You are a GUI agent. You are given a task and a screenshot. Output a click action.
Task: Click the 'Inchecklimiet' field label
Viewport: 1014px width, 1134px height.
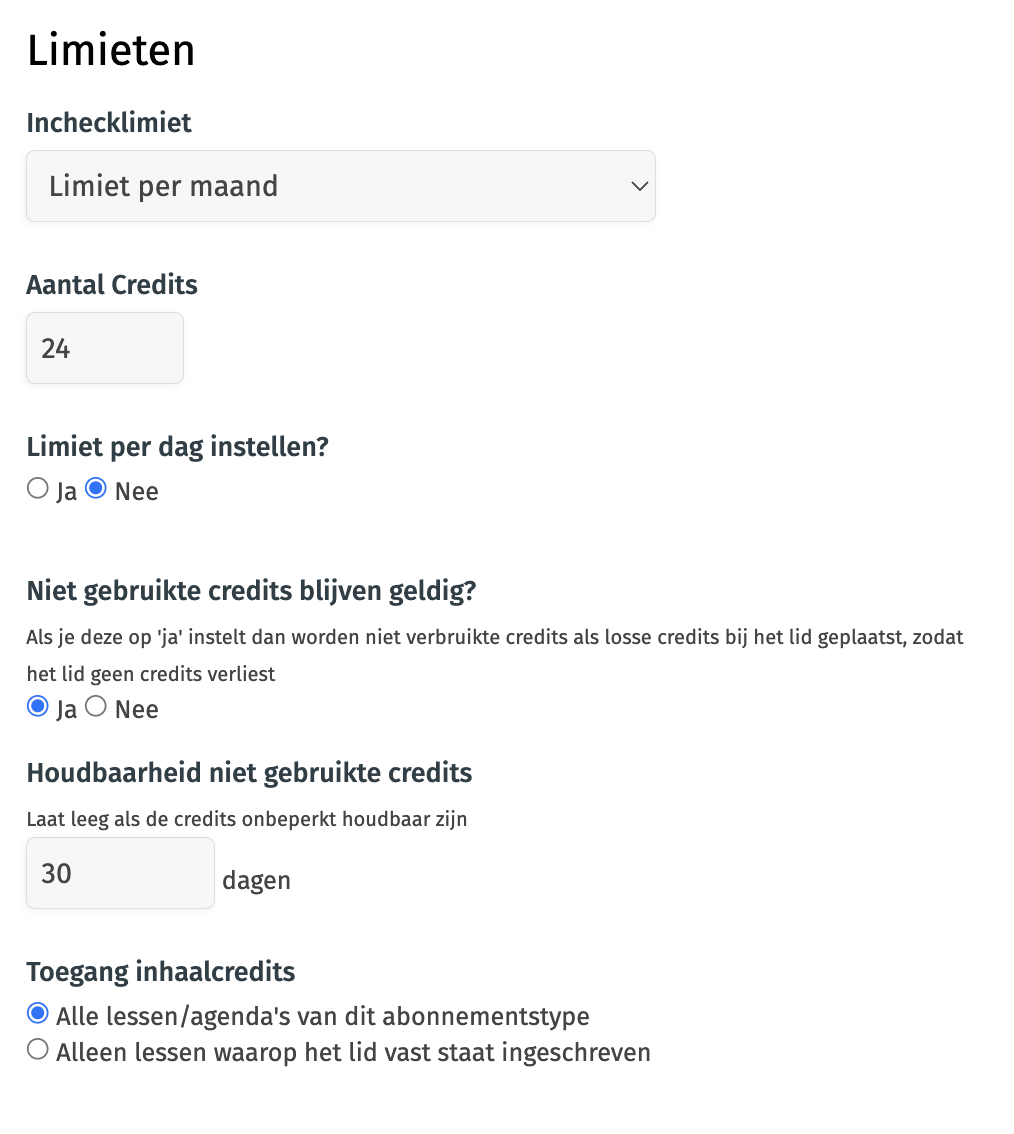(x=109, y=123)
